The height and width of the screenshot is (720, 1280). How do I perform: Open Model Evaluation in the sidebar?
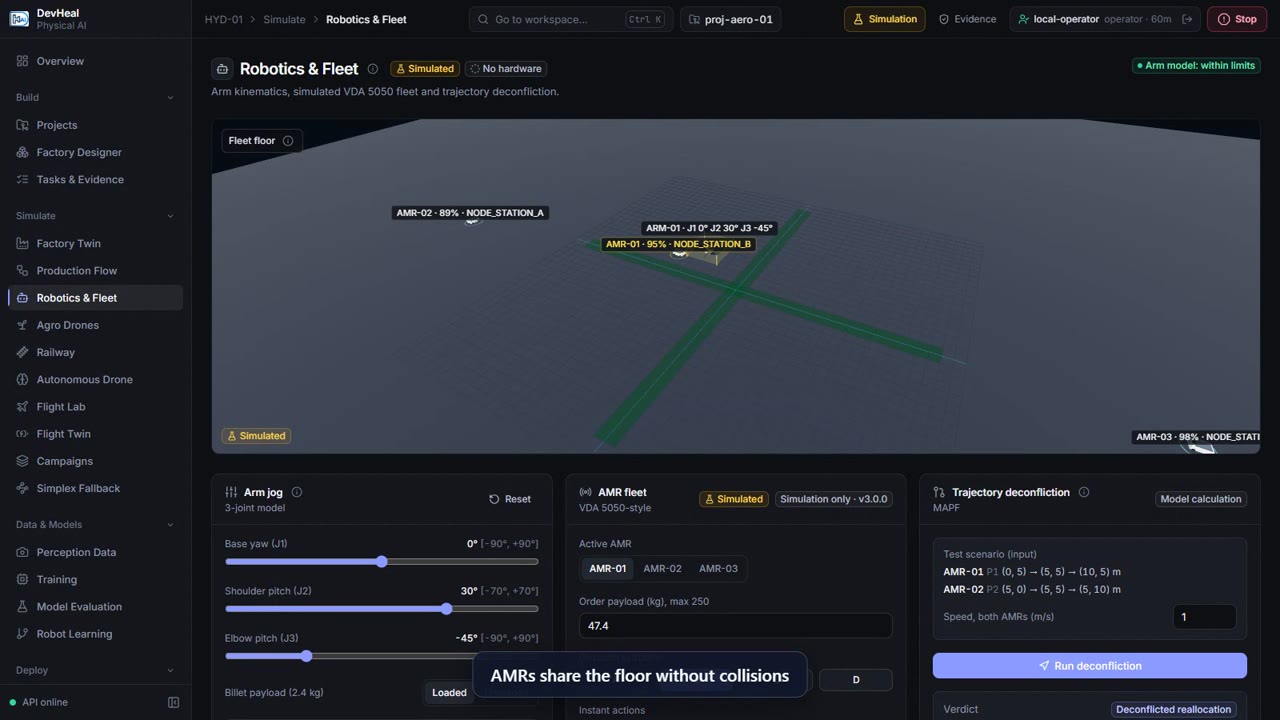pyautogui.click(x=95, y=607)
